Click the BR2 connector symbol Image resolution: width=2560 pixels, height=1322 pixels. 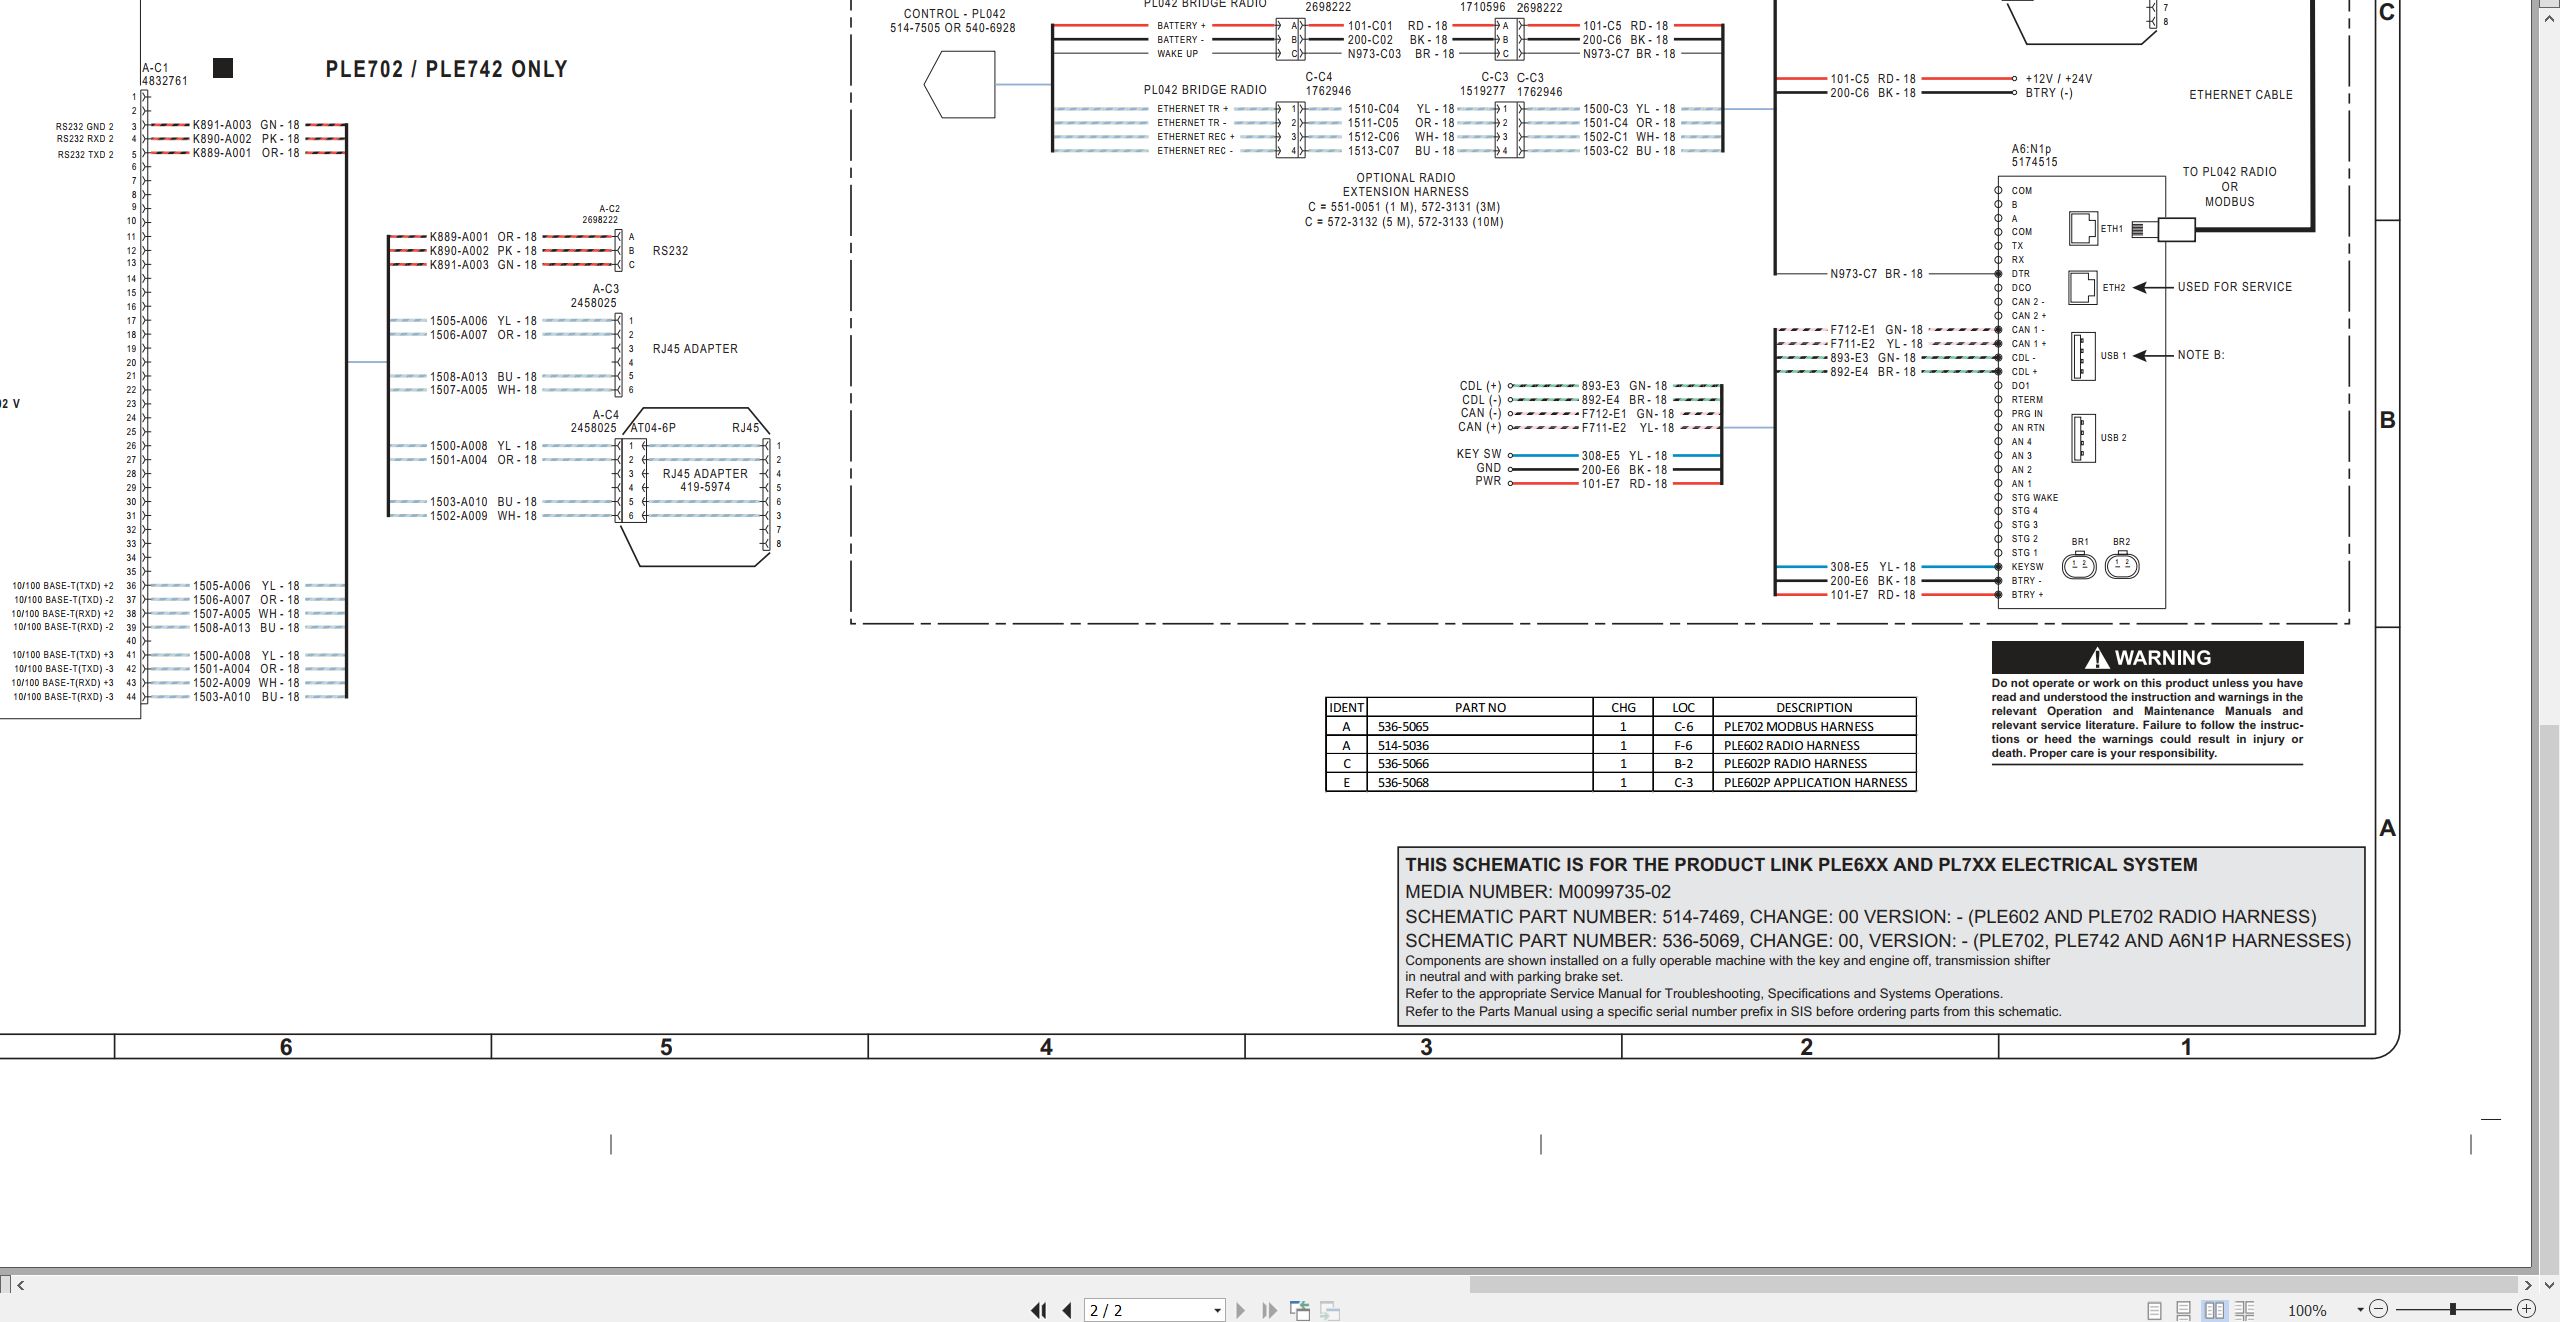point(2122,565)
